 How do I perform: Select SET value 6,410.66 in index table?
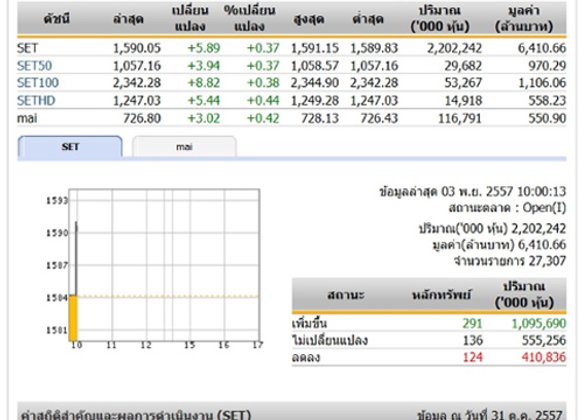542,48
